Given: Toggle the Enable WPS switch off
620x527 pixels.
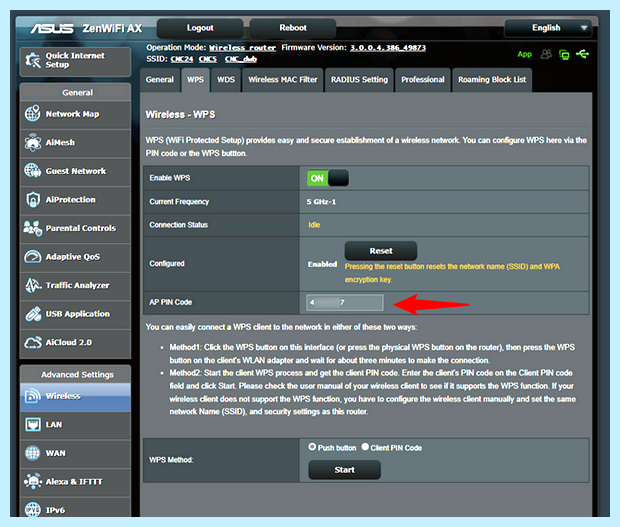Looking at the screenshot, I should [328, 178].
